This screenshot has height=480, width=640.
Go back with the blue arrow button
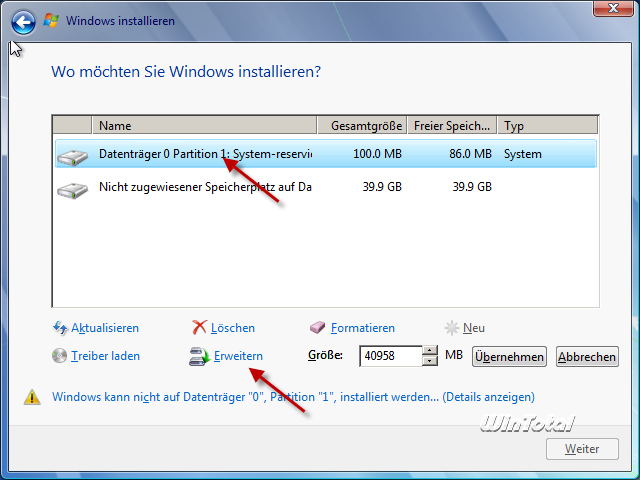coord(23,22)
